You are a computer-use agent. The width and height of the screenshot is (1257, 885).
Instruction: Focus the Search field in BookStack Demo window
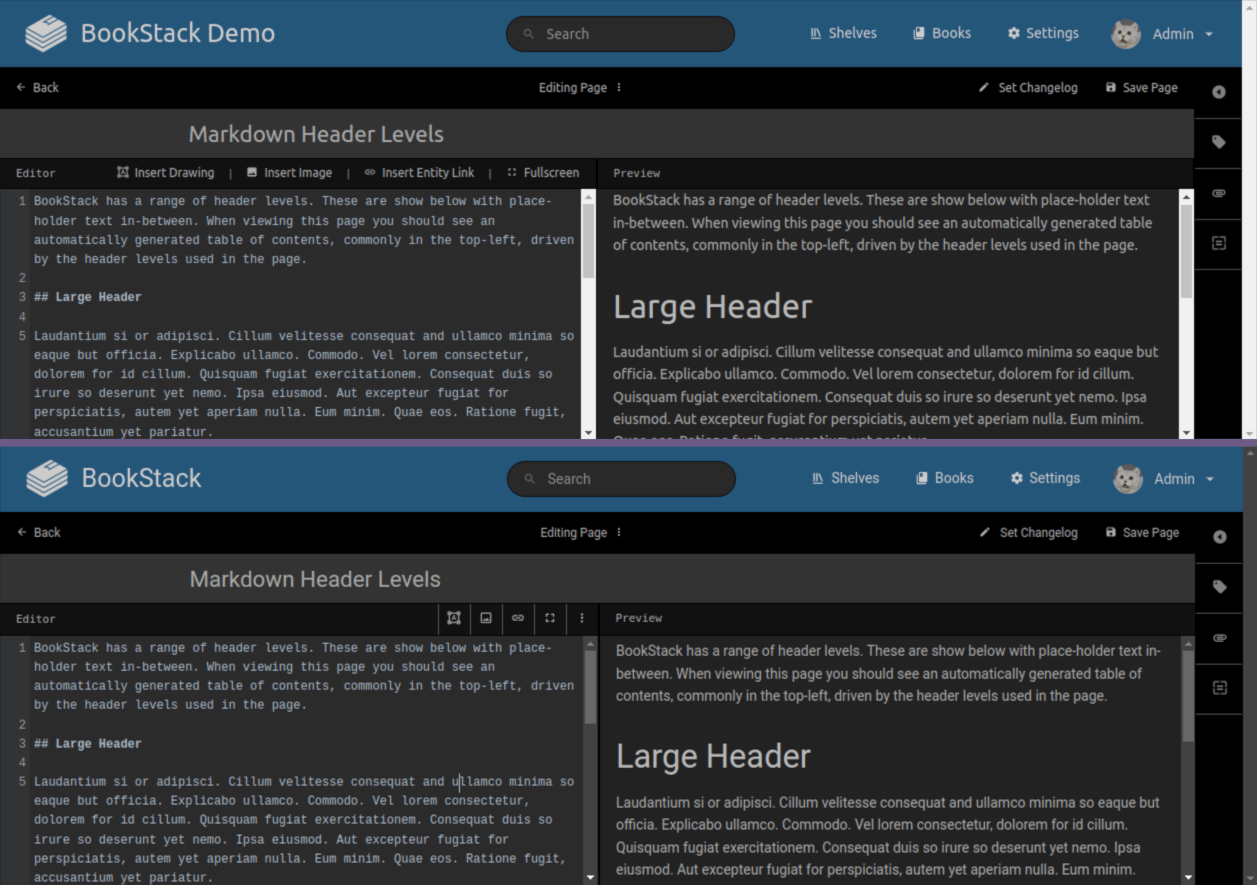[620, 34]
